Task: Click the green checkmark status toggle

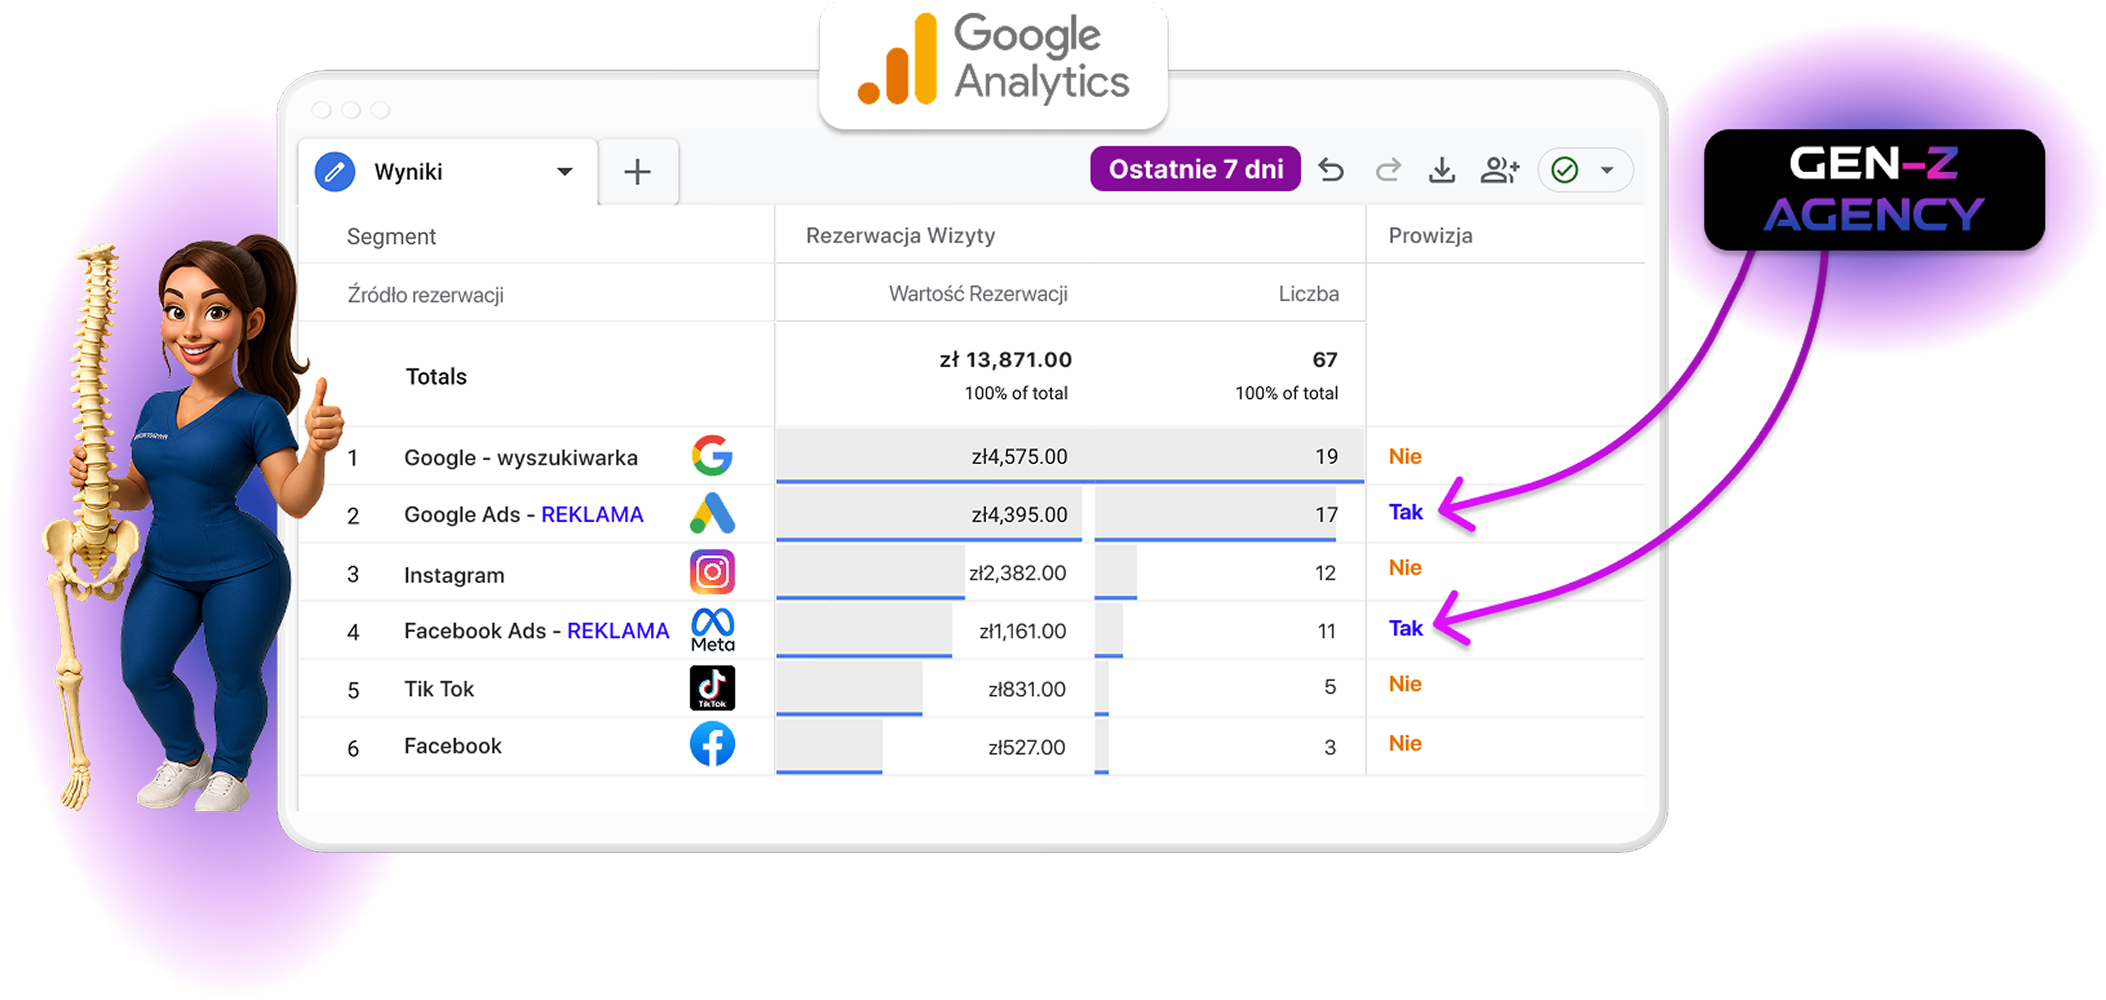Action: pos(1566,170)
